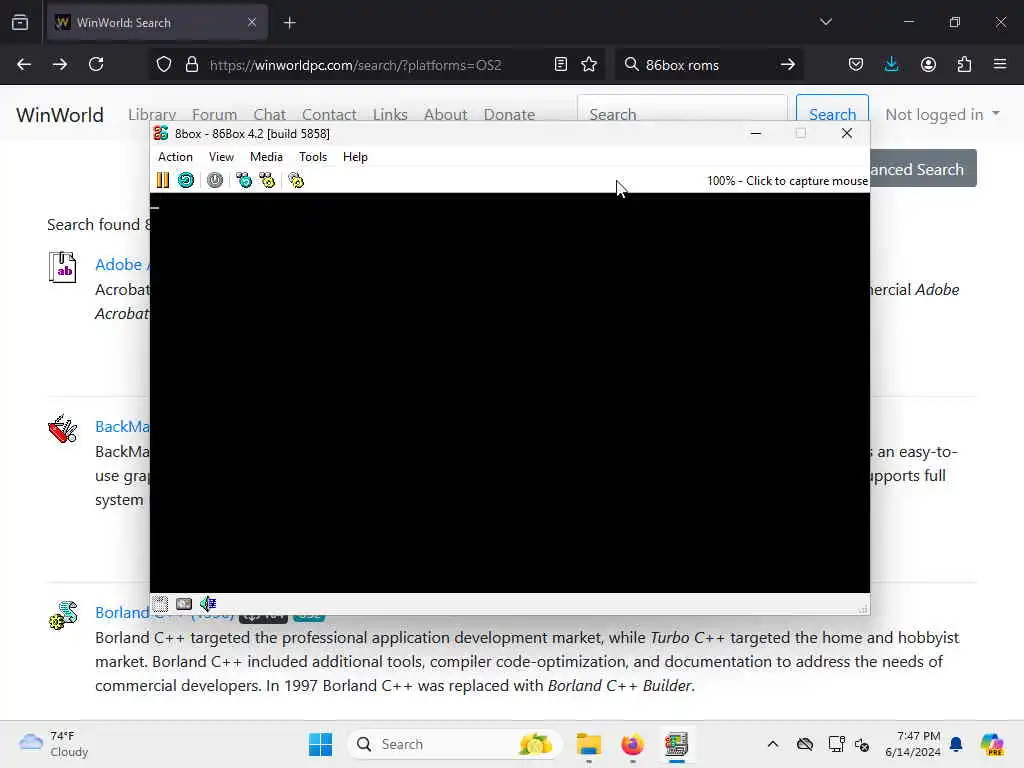
Task: Open File Explorer from taskbar
Action: (588, 744)
